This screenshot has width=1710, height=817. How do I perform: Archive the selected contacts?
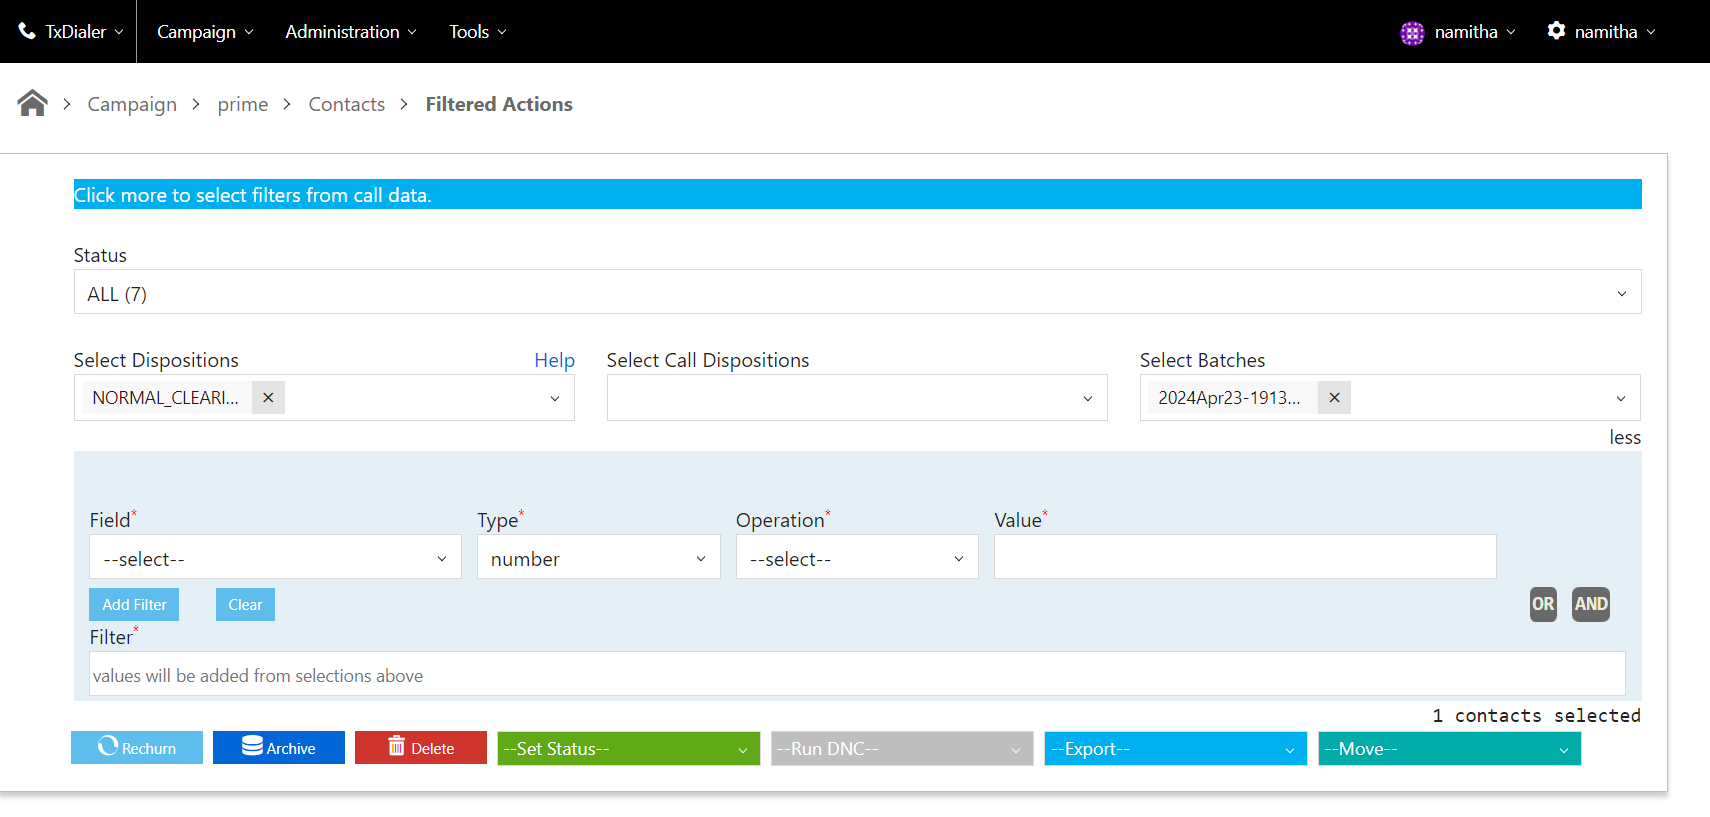(279, 748)
